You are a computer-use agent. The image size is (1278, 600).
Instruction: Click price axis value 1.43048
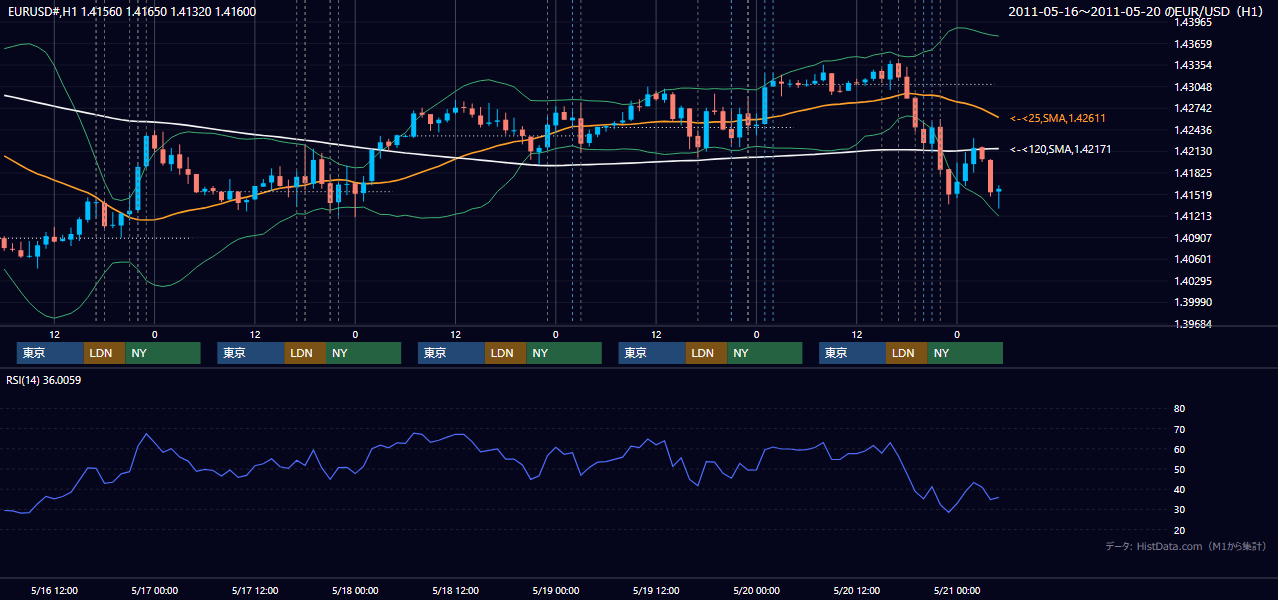tap(1193, 87)
